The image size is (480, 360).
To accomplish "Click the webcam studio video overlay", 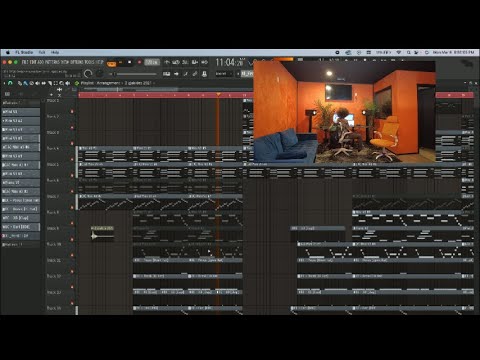I will [344, 112].
